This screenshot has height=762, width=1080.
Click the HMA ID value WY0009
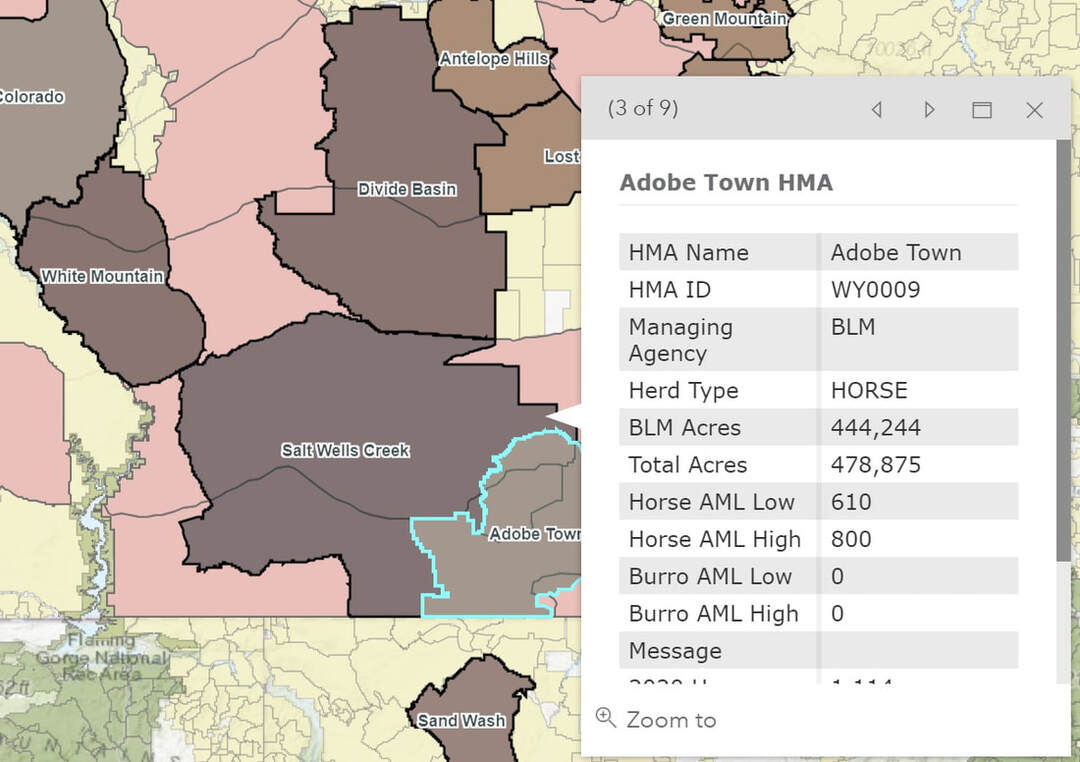(x=875, y=290)
